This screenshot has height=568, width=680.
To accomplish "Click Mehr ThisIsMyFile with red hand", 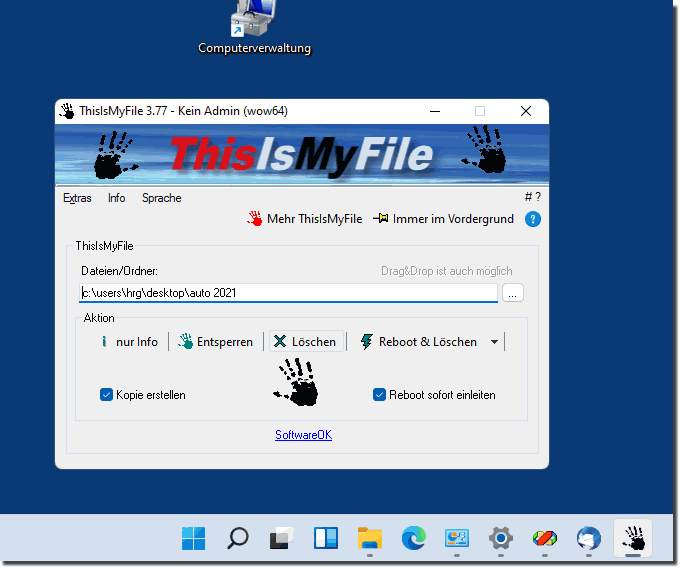I will point(304,219).
